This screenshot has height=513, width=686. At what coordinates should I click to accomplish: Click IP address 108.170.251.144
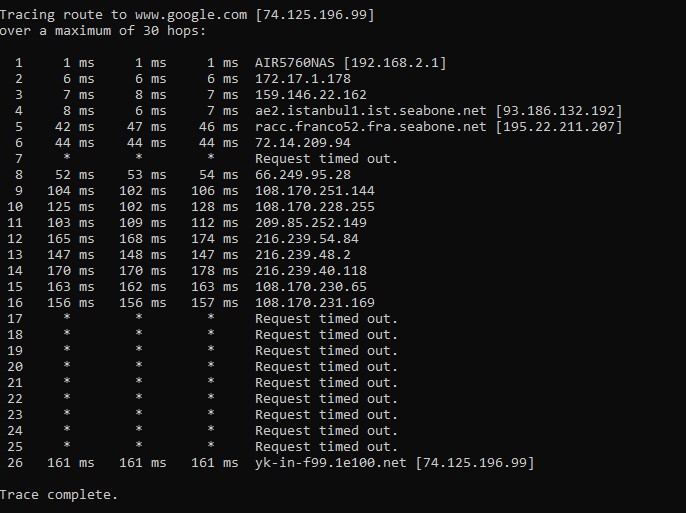tap(315, 191)
